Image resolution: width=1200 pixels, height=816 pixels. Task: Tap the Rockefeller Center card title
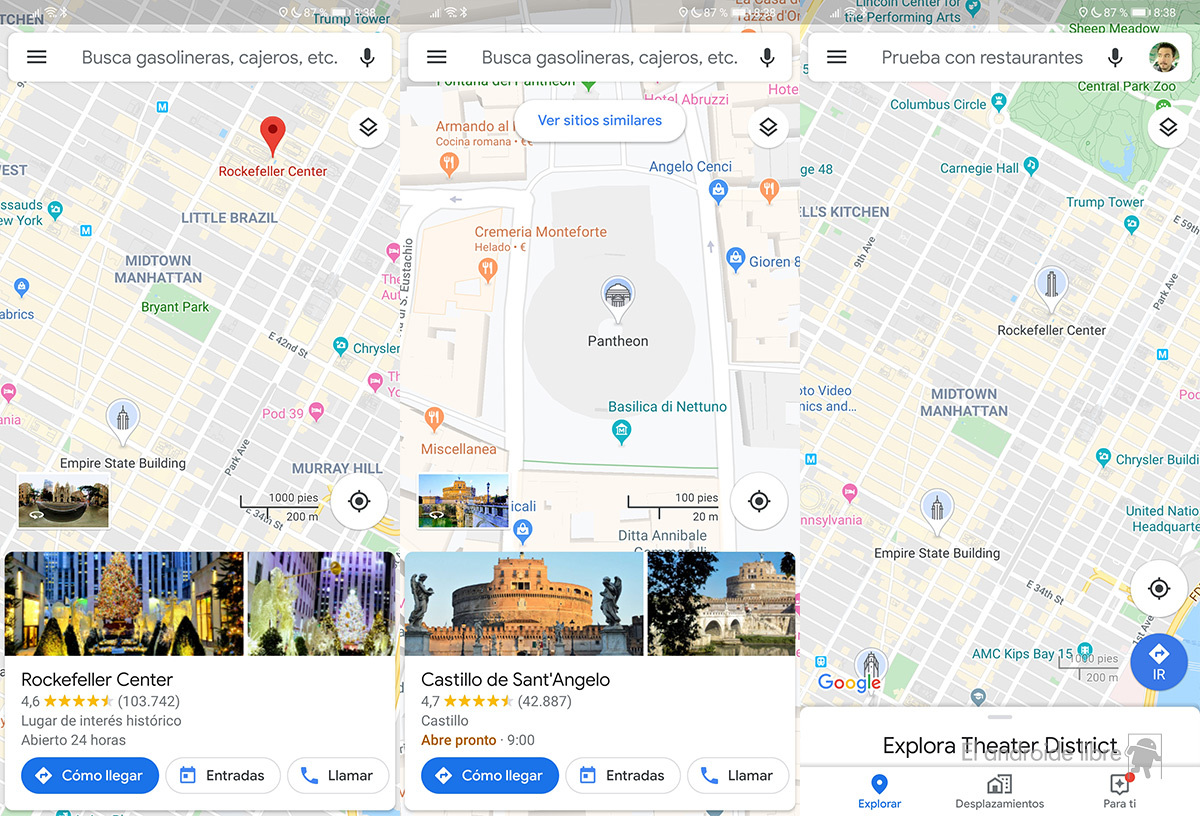pyautogui.click(x=97, y=680)
